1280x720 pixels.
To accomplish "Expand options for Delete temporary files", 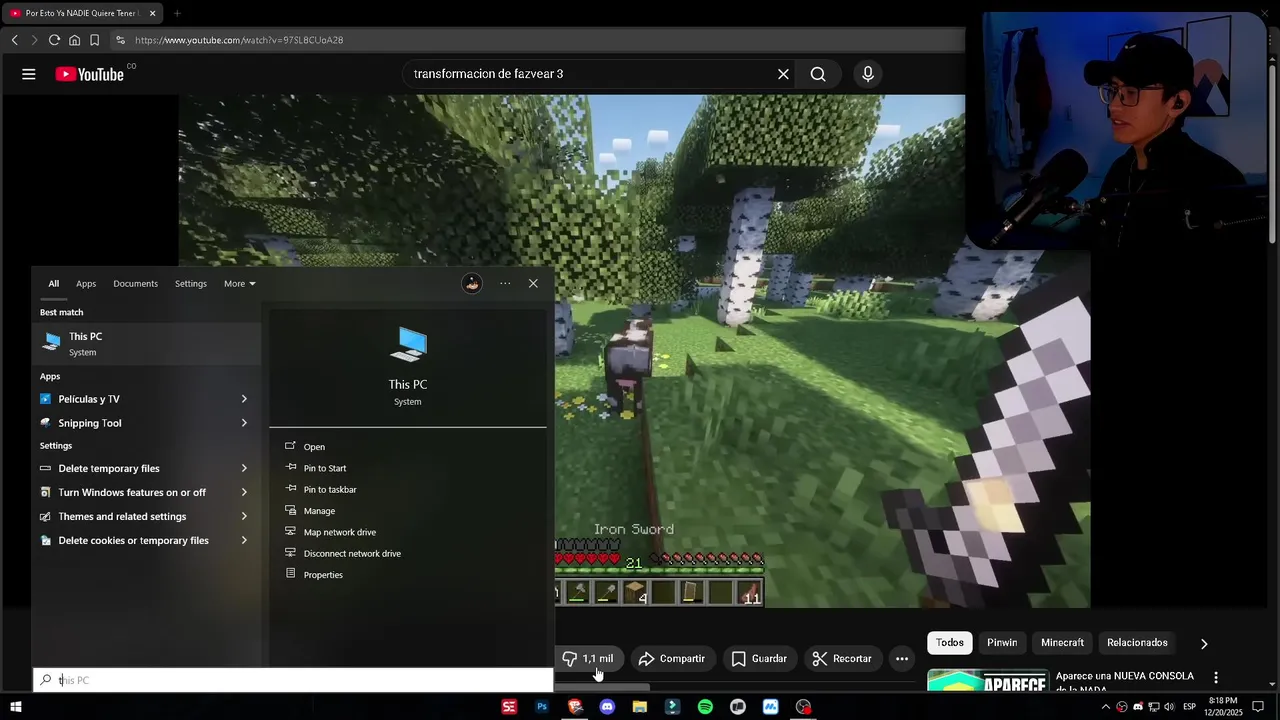I will click(244, 468).
